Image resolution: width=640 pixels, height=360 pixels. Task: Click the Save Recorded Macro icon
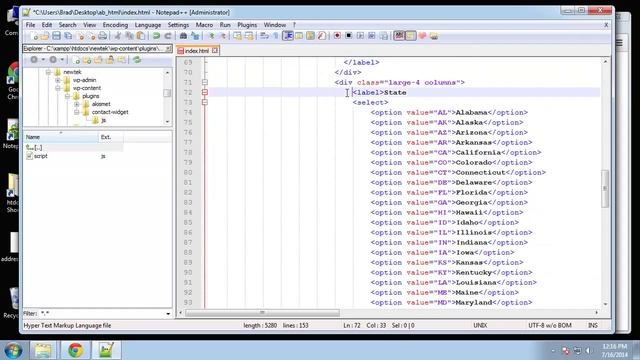click(x=384, y=36)
